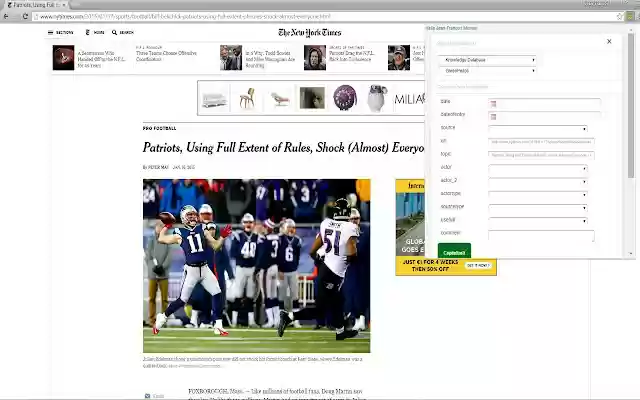Click the email share icon below the photo
Image resolution: width=640 pixels, height=400 pixels.
click(x=147, y=396)
